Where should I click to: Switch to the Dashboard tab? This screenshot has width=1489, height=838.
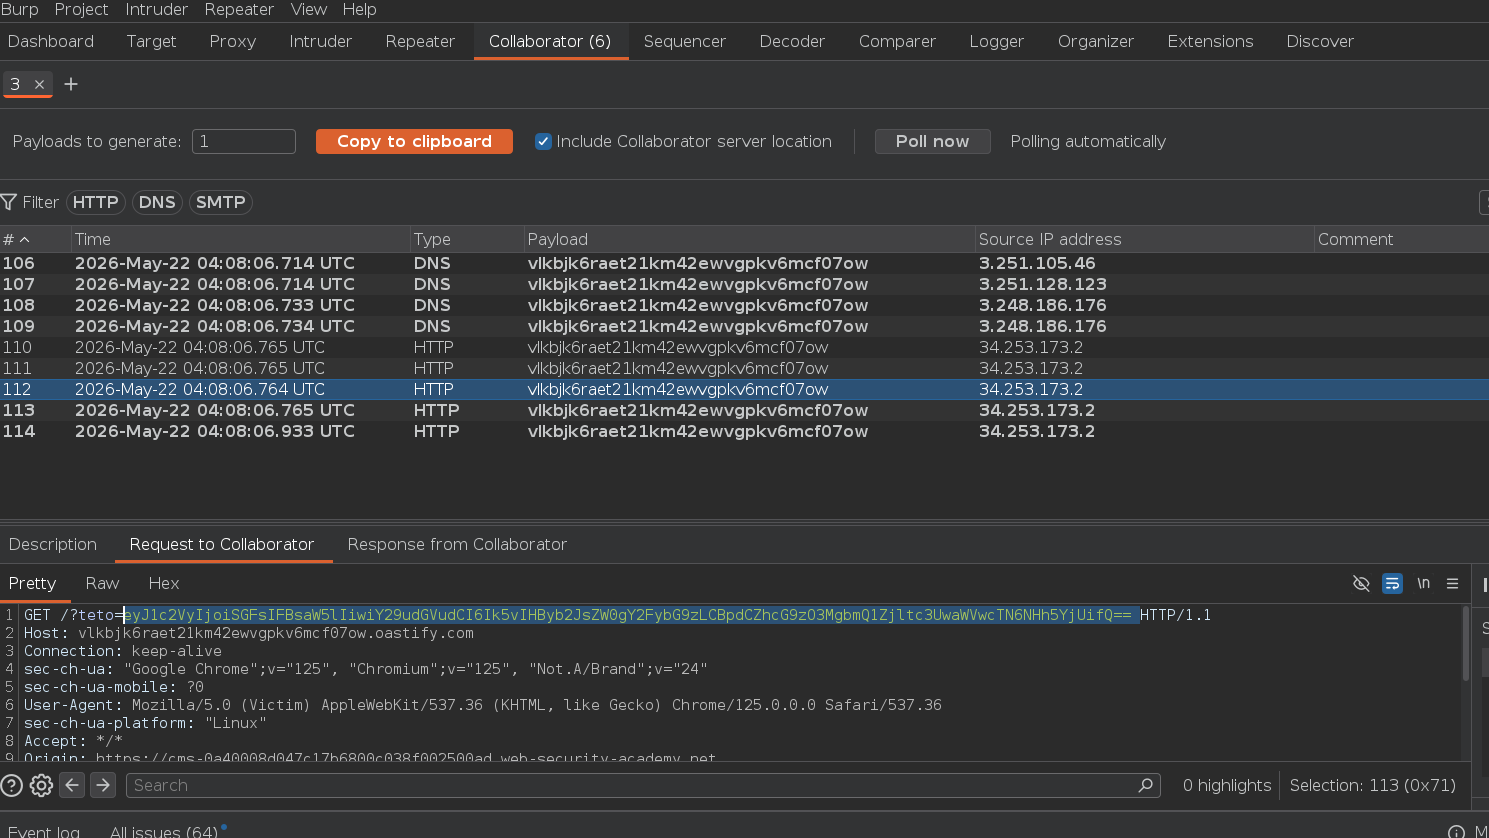click(51, 41)
